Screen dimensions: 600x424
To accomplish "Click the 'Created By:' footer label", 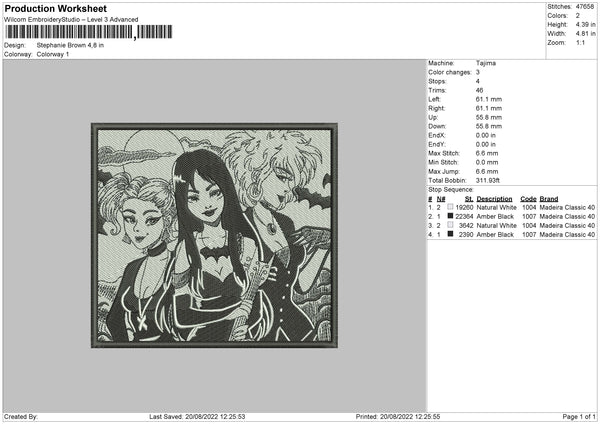I will [x=21, y=417].
